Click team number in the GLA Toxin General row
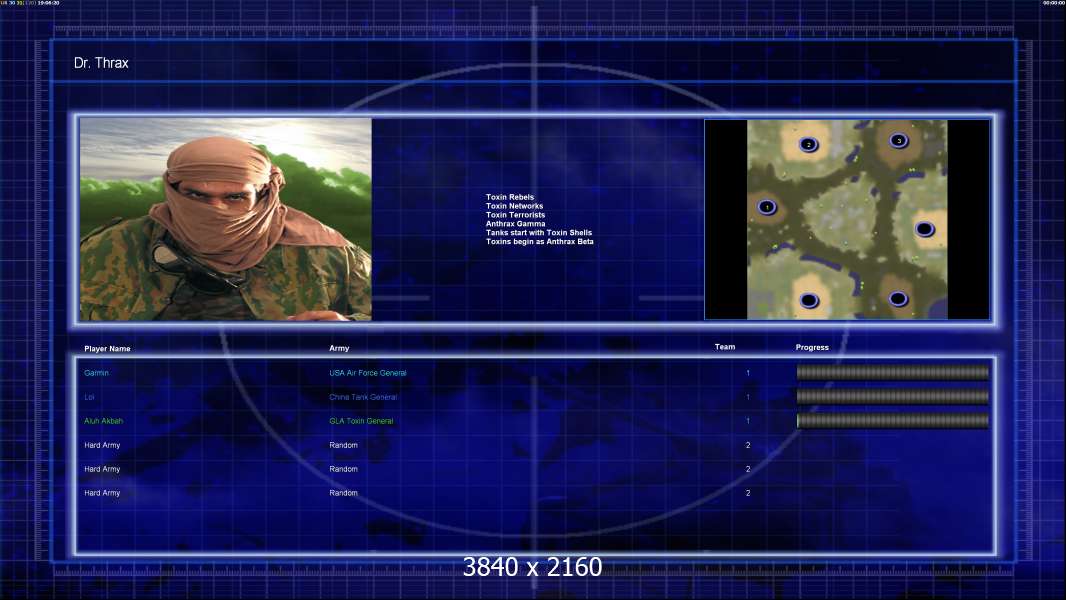 coord(748,421)
